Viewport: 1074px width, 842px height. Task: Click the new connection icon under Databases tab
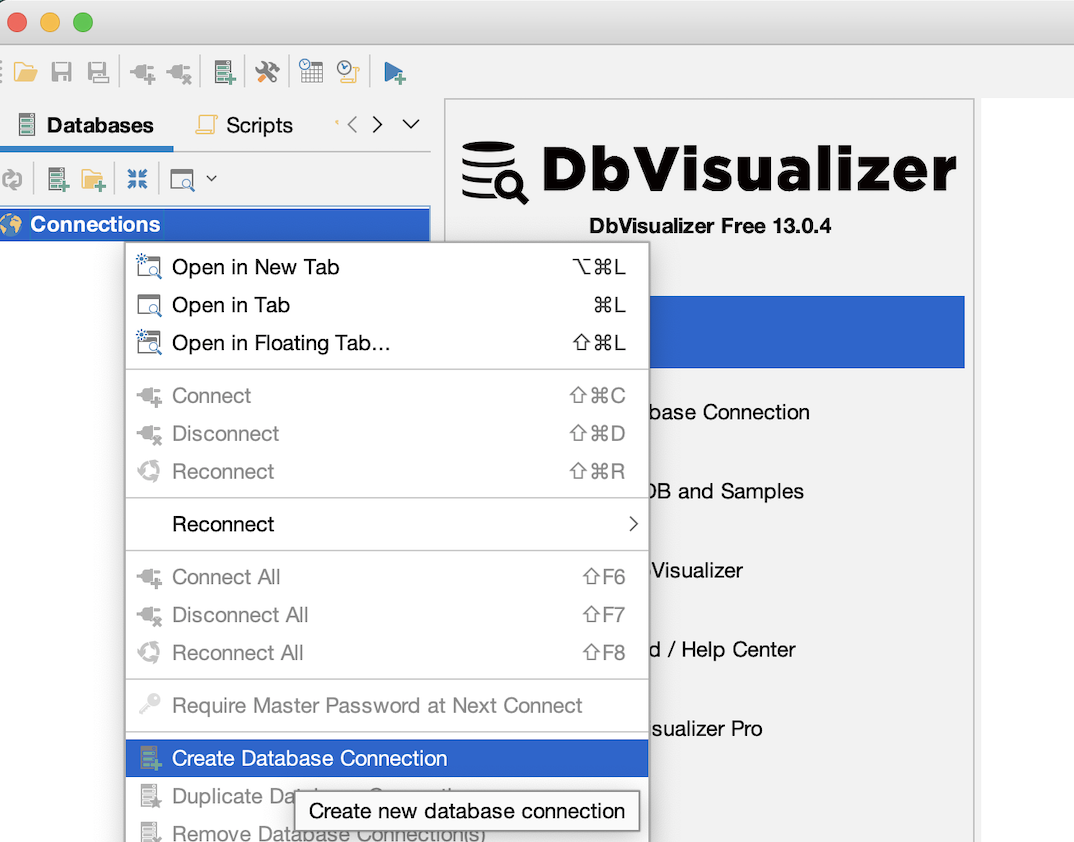click(x=59, y=180)
